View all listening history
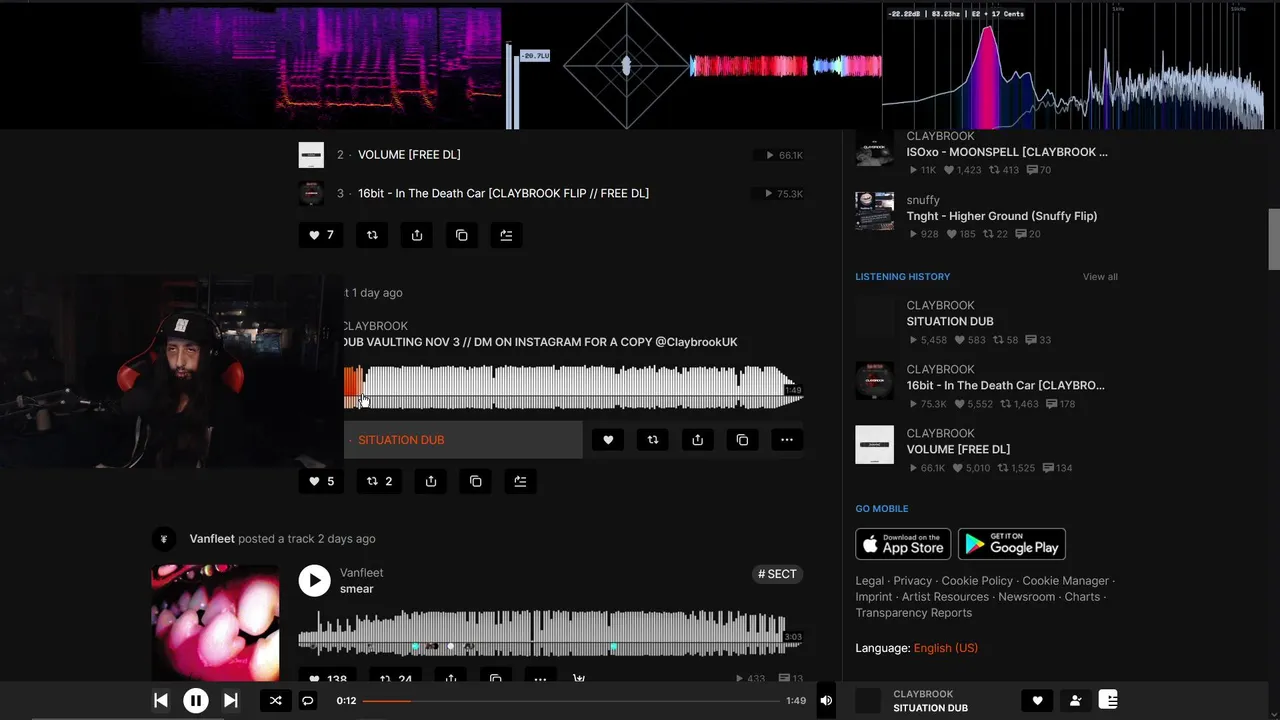The image size is (1280, 720). [1100, 277]
